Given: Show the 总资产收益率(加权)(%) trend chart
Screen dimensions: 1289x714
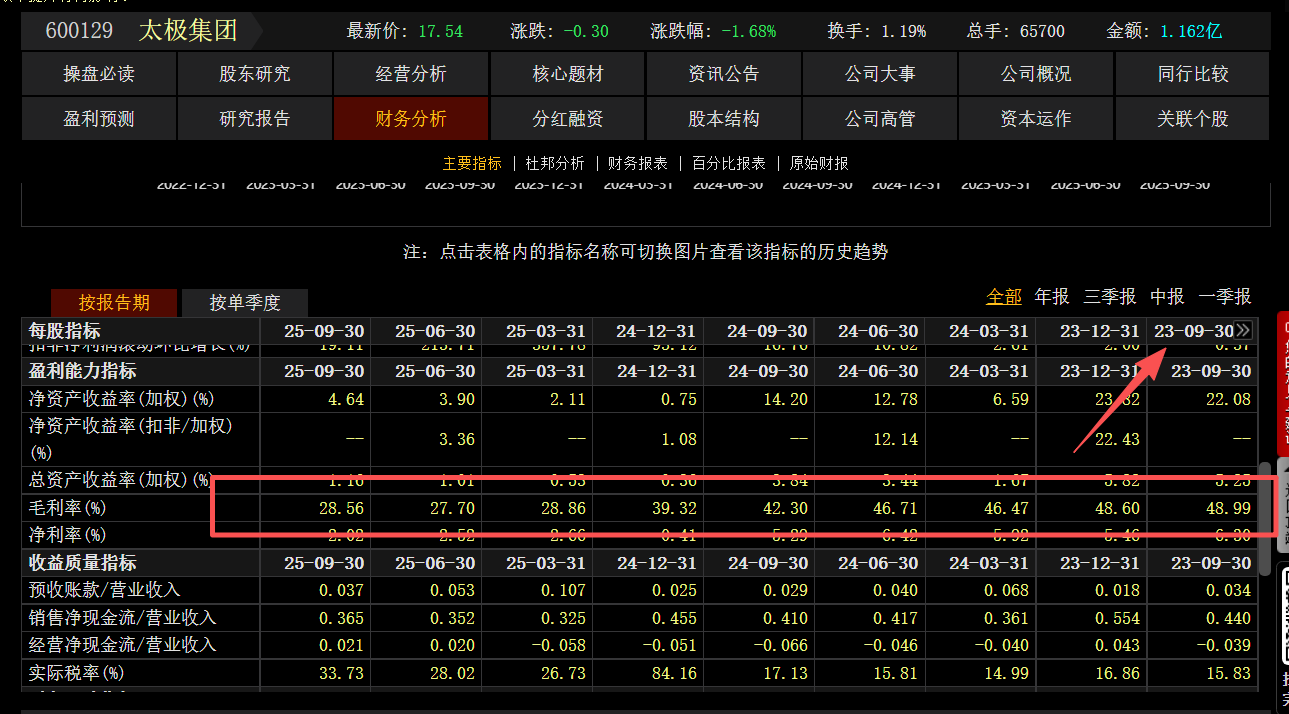Looking at the screenshot, I should click(122, 480).
